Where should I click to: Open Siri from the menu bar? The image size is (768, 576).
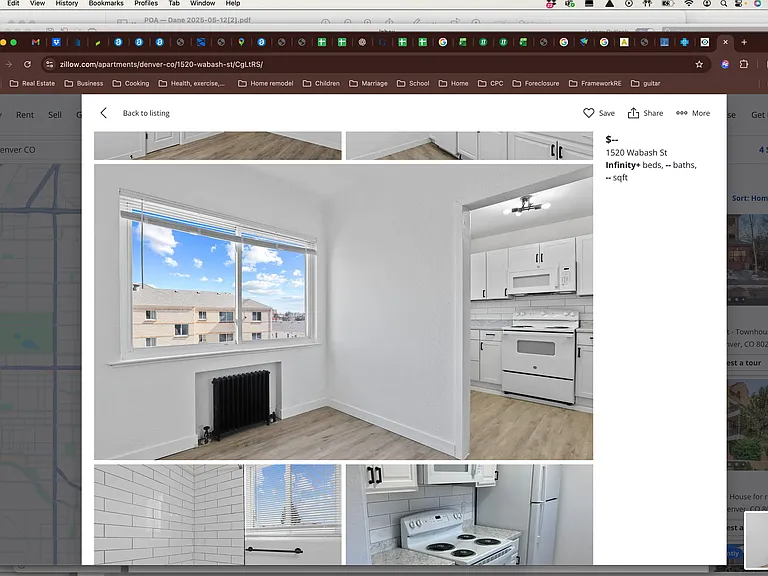pyautogui.click(x=758, y=3)
